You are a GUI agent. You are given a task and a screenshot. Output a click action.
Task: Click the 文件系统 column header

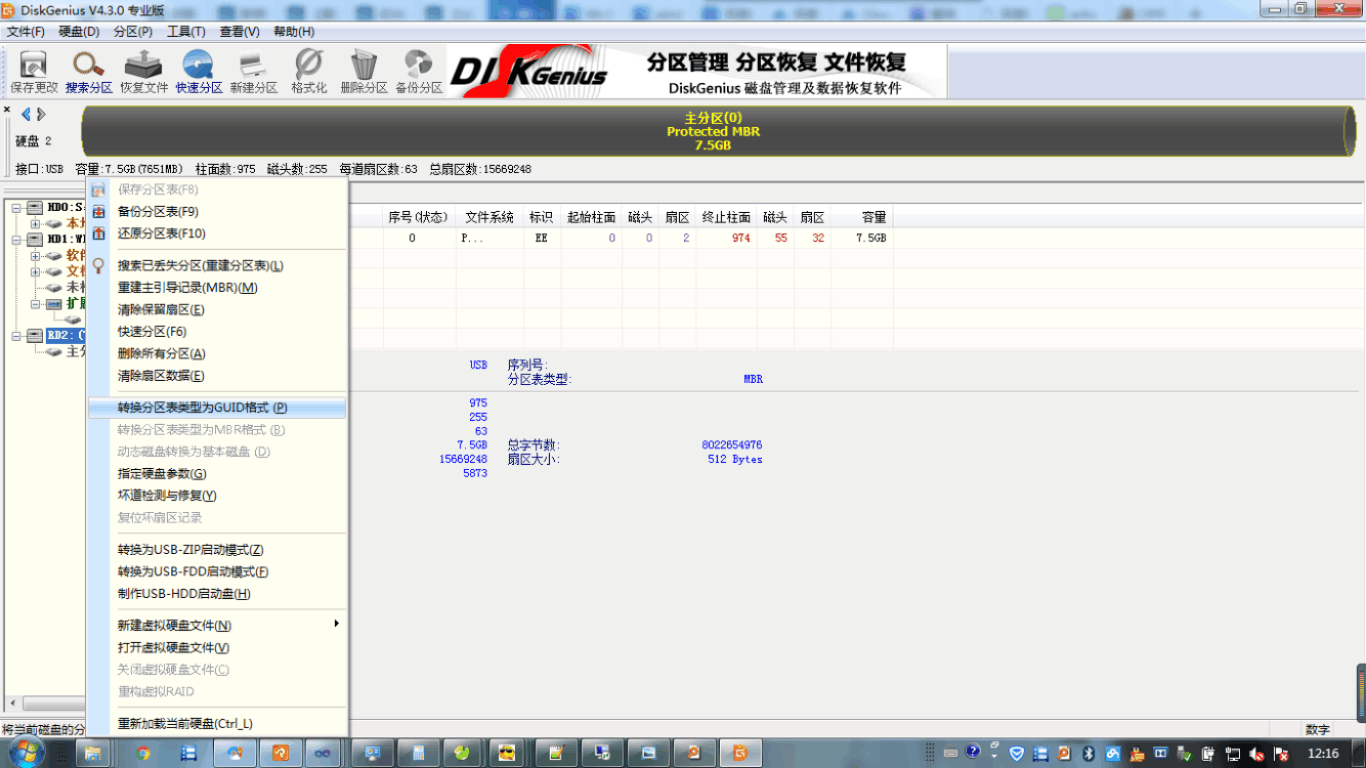[489, 218]
